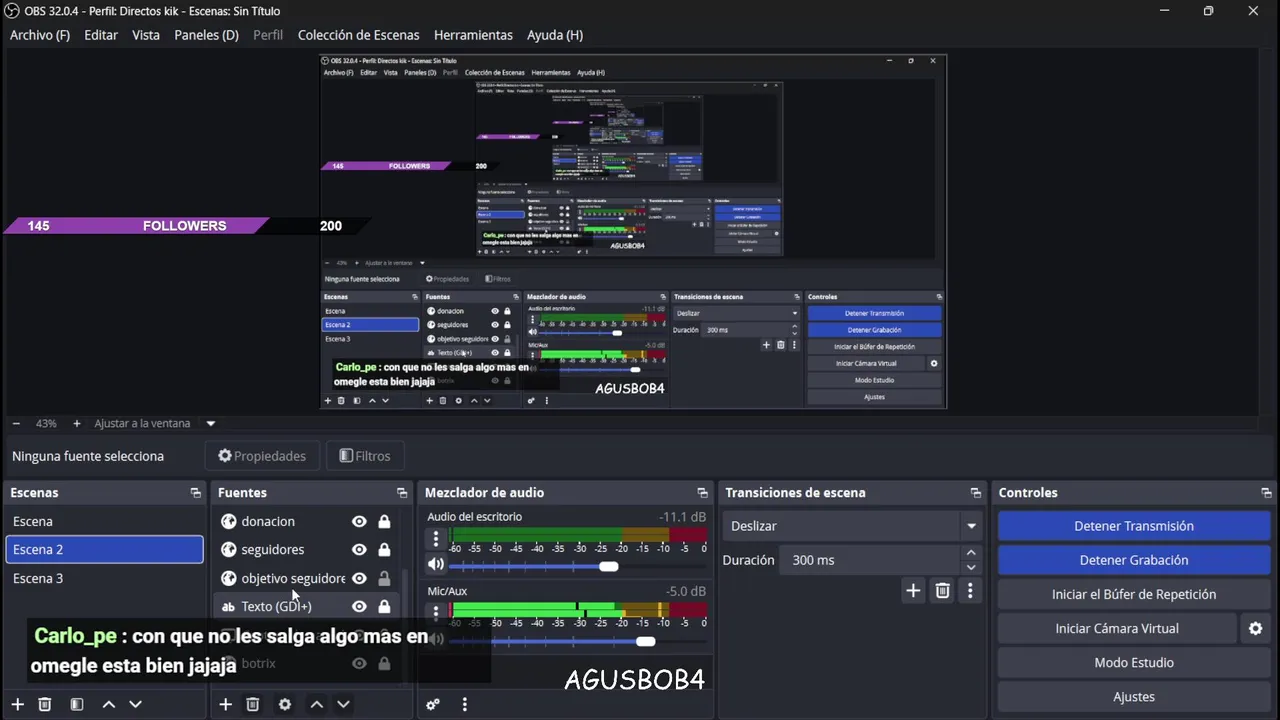The image size is (1280, 720).
Task: Open the Editar menu
Action: [x=101, y=35]
